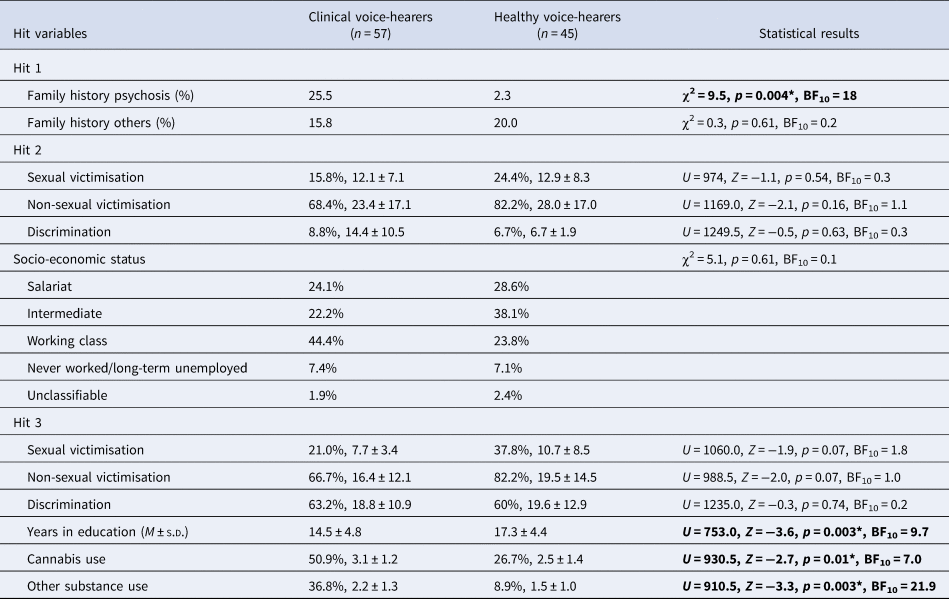Click the "Hit variables" column header
The width and height of the screenshot is (949, 599).
click(x=50, y=33)
